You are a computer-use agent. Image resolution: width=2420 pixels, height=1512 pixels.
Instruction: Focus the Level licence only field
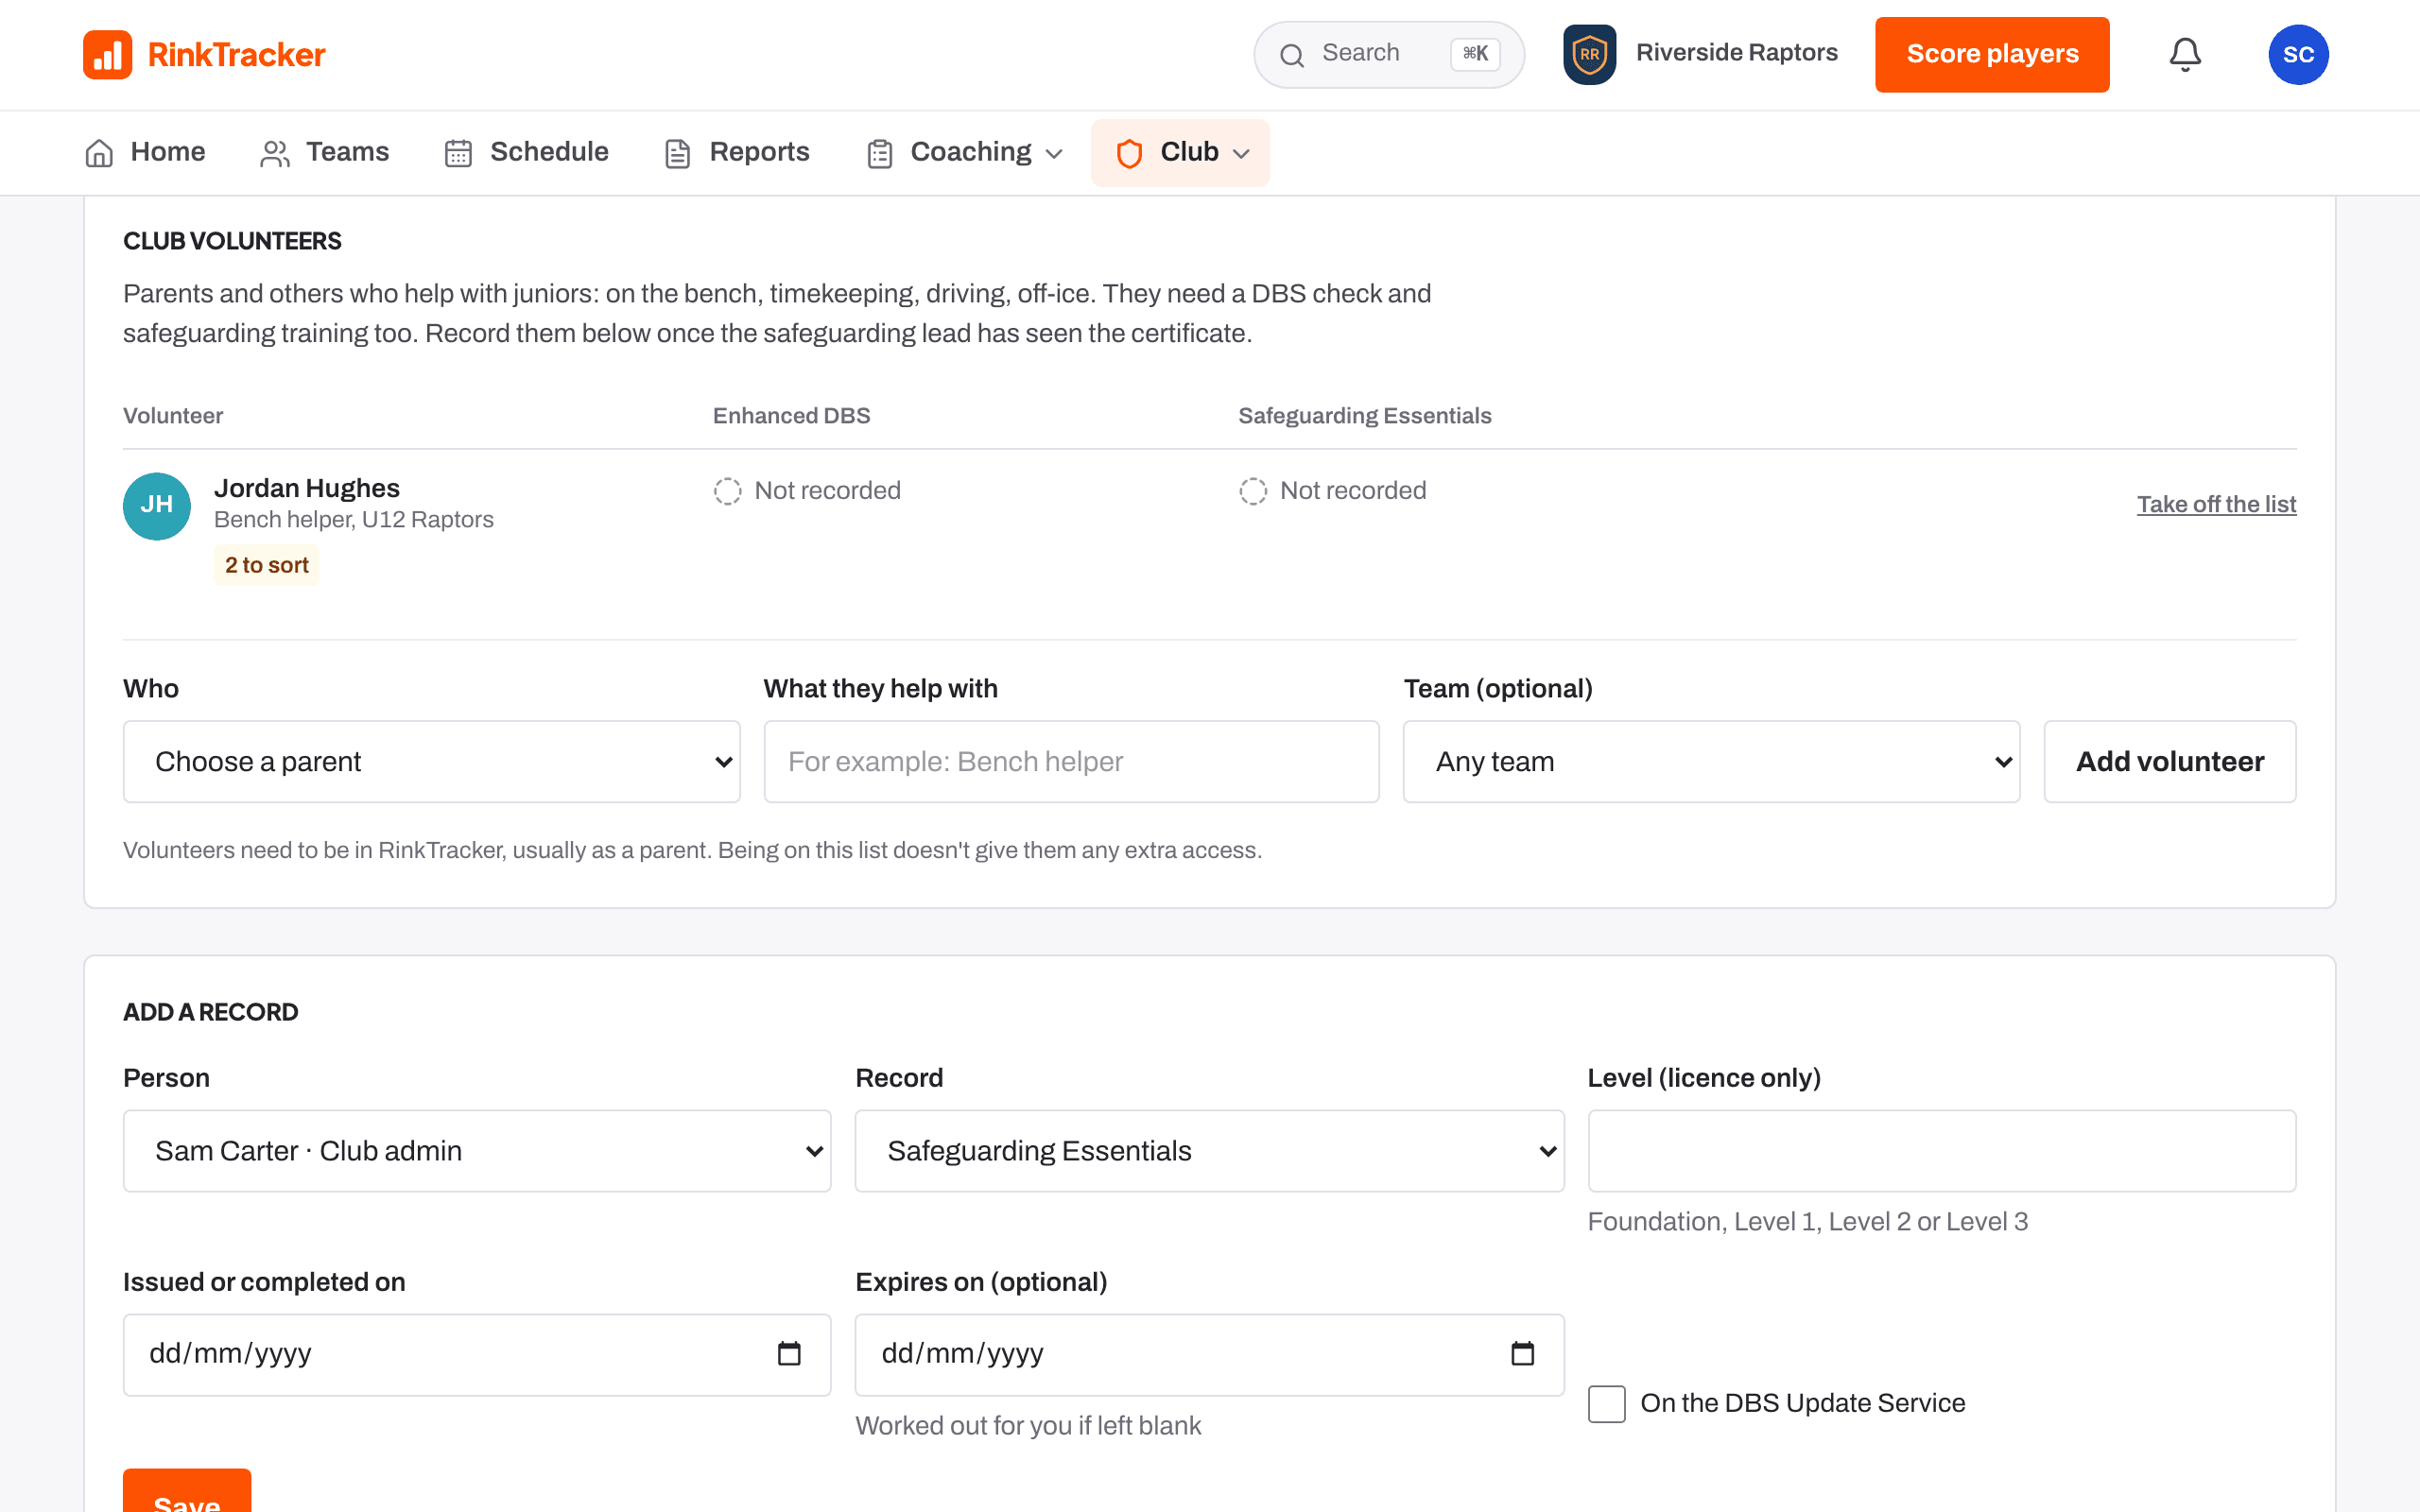click(x=1941, y=1150)
